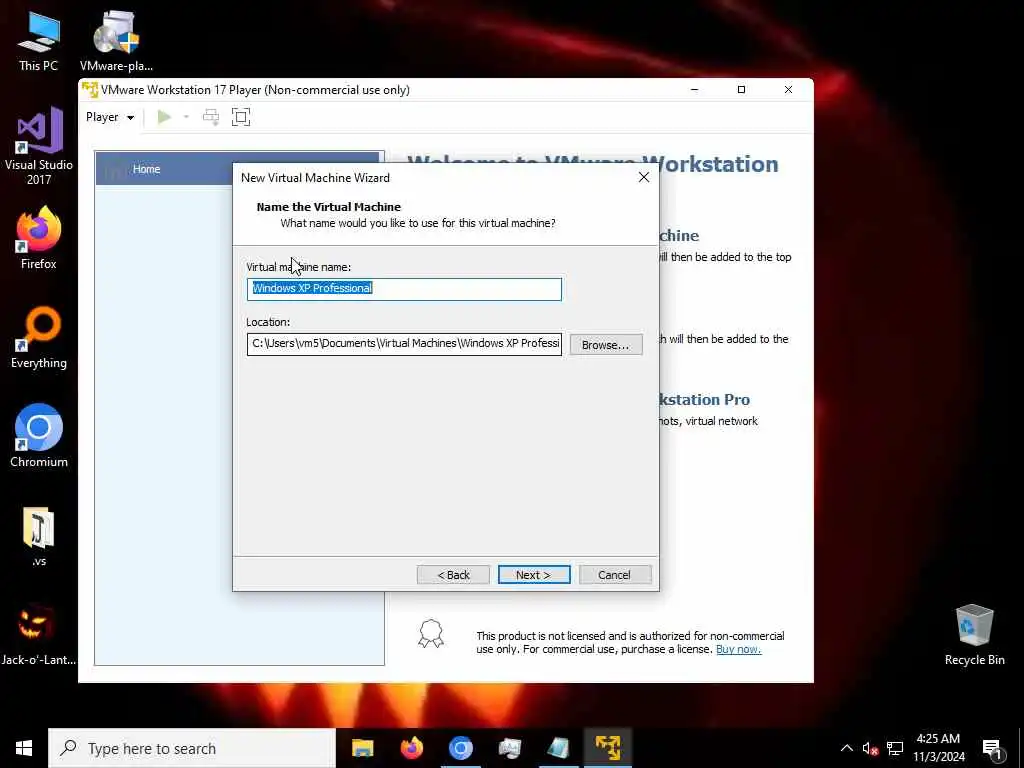Viewport: 1024px width, 768px height.
Task: Click the Location path field
Action: [404, 344]
